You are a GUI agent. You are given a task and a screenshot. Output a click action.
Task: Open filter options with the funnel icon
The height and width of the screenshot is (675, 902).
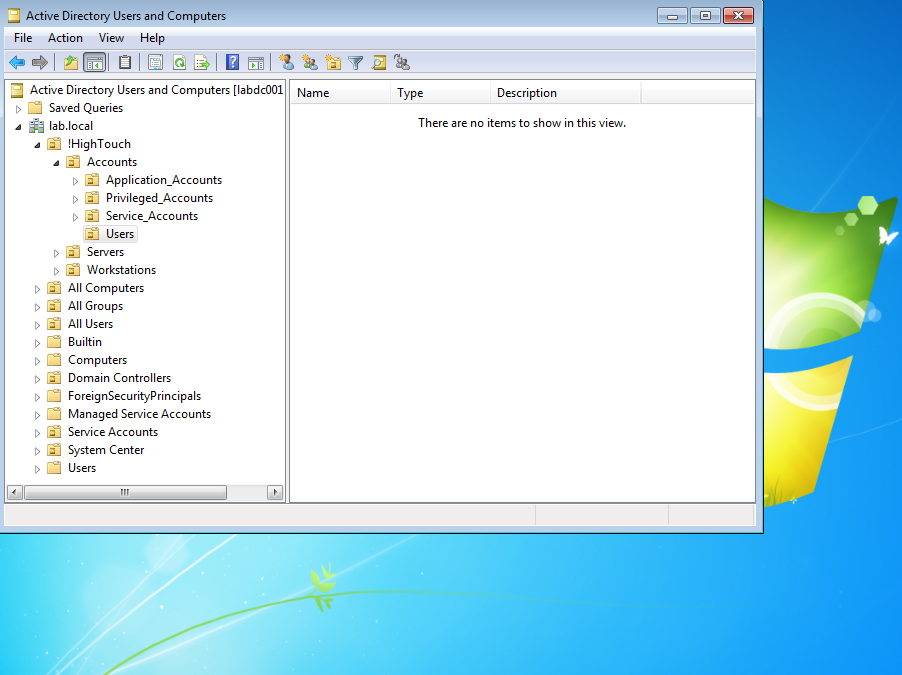pyautogui.click(x=356, y=62)
